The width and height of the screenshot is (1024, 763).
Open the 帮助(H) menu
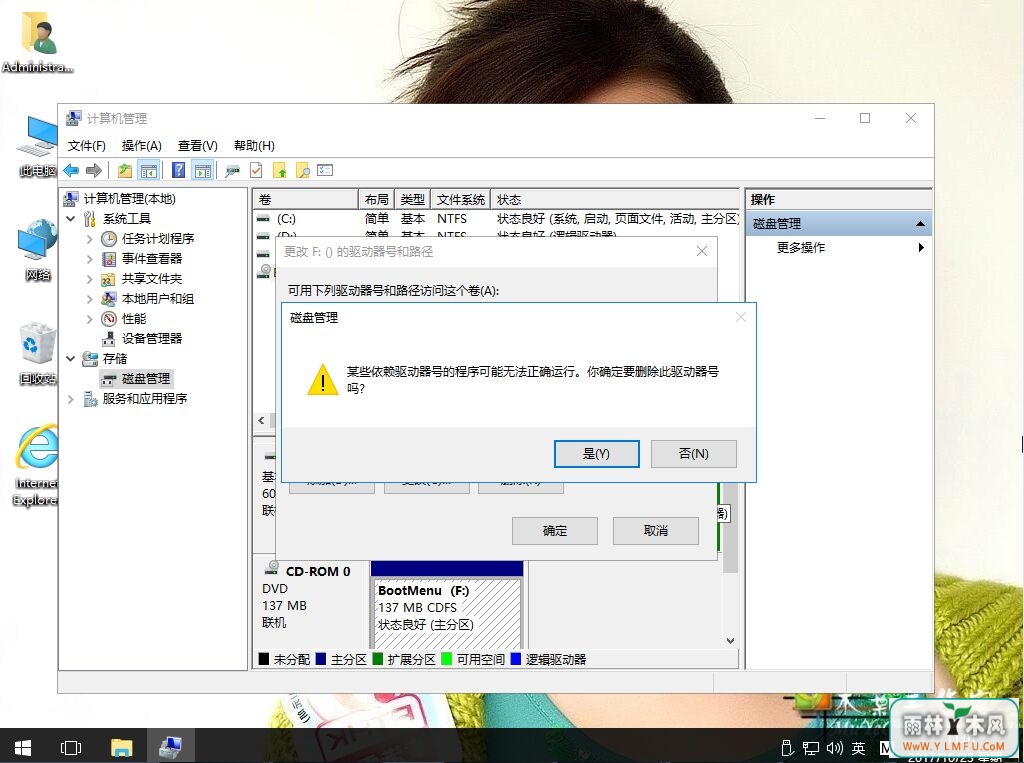click(x=254, y=146)
